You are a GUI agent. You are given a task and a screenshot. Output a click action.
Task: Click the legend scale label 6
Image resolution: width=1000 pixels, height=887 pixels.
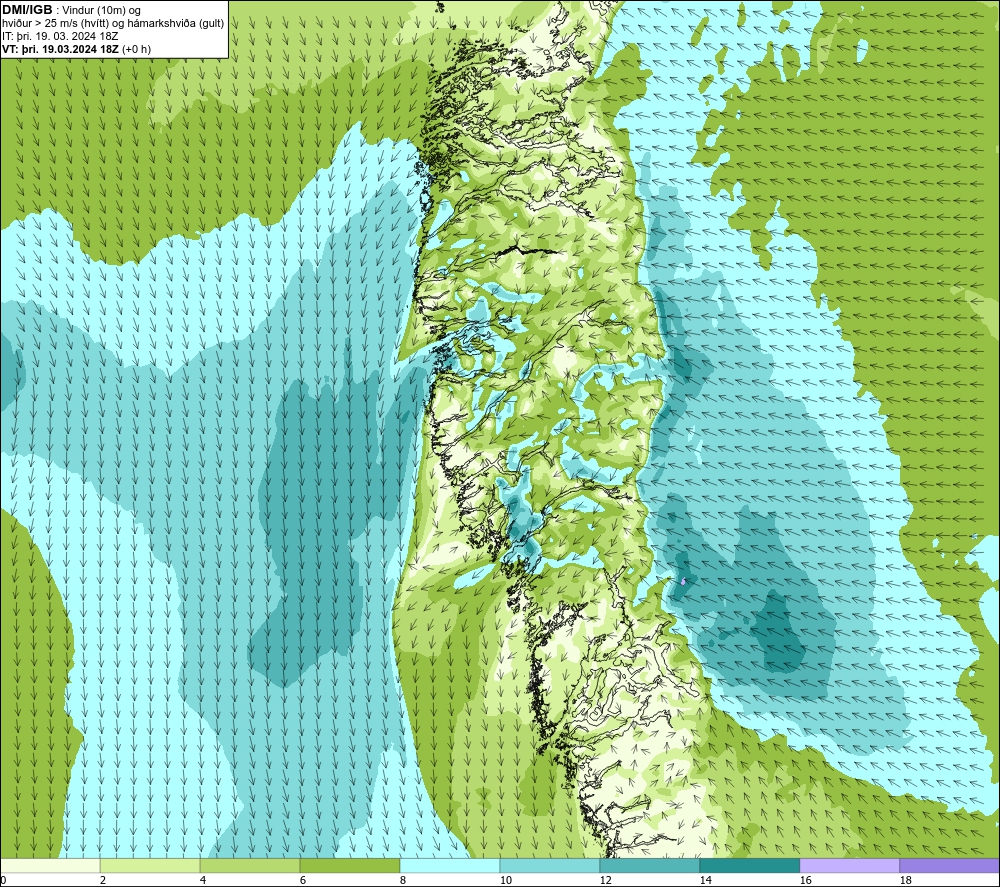[x=302, y=881]
